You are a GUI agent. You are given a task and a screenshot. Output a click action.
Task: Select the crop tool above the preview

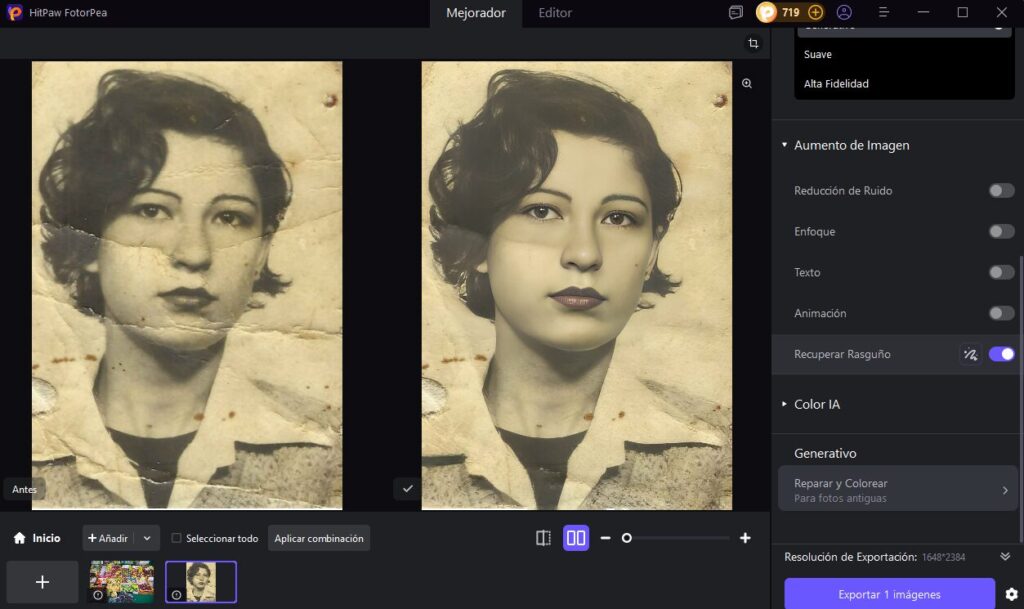coord(751,44)
